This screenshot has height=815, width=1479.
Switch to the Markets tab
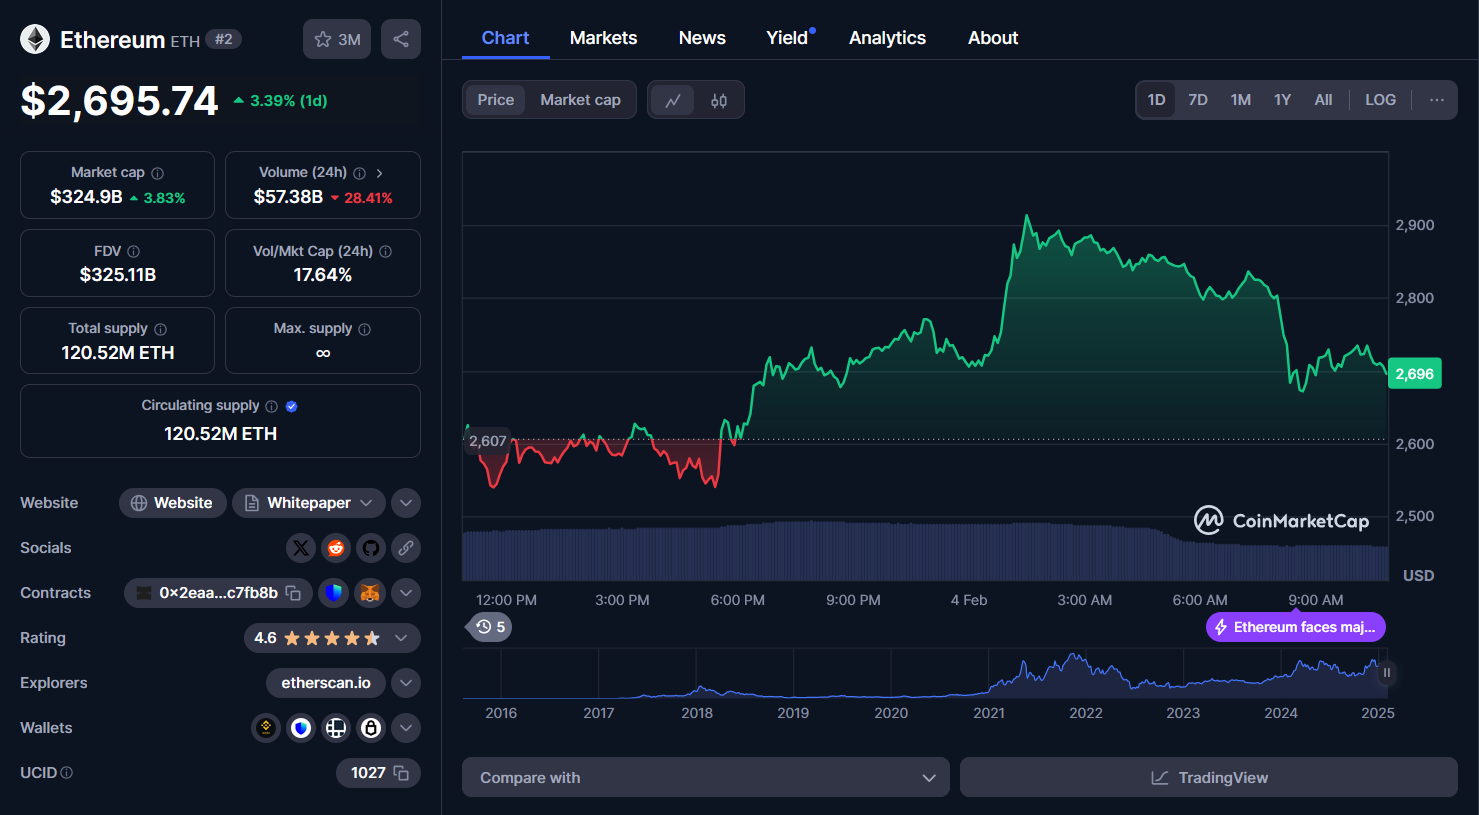coord(603,37)
